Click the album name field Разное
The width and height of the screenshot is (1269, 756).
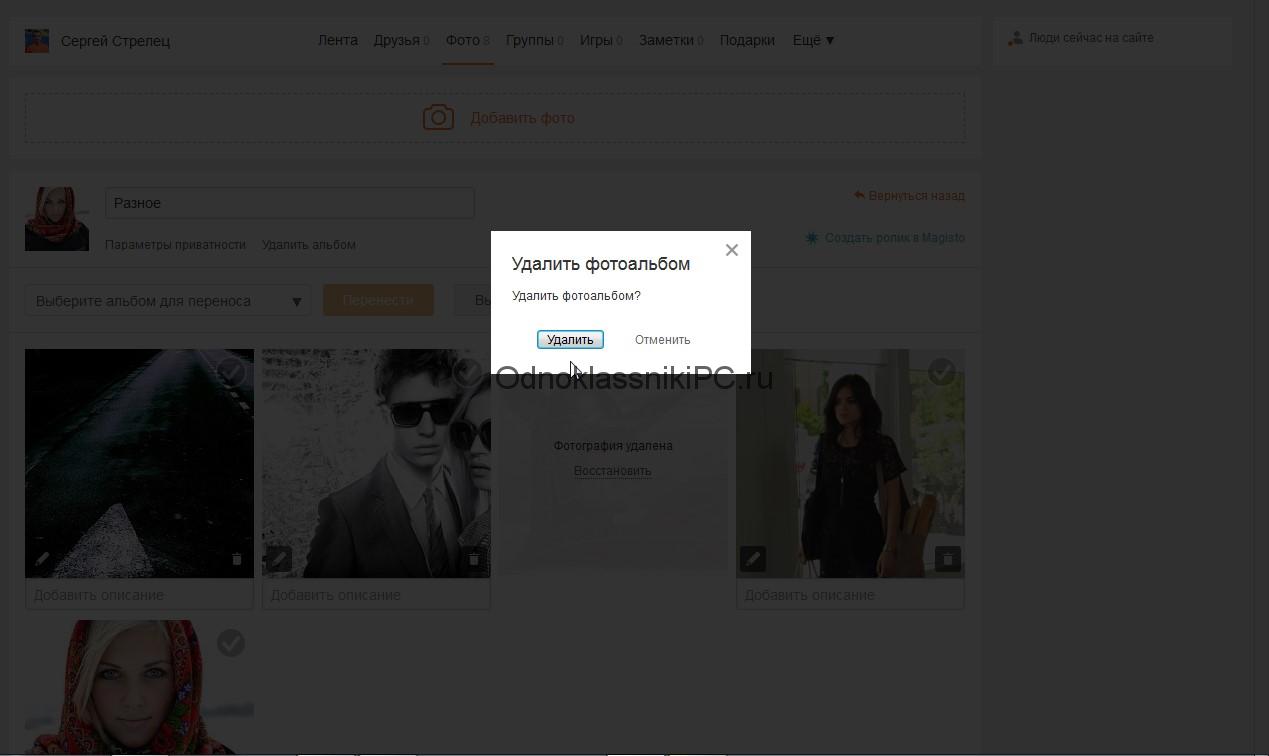[x=290, y=203]
